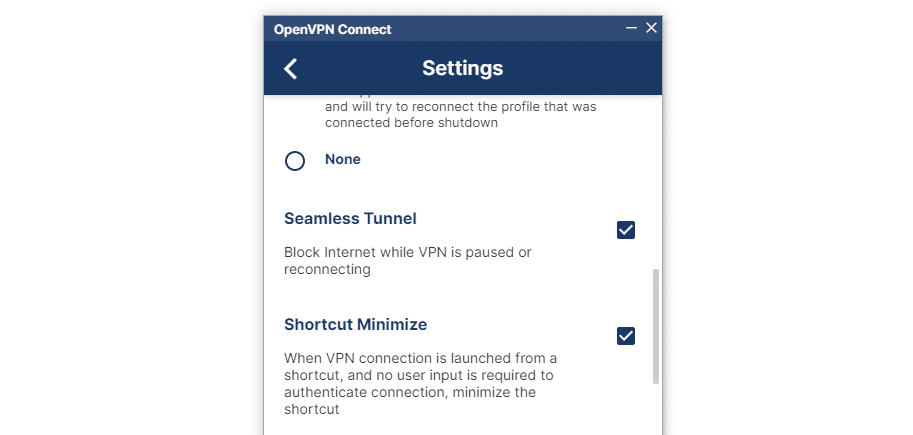The width and height of the screenshot is (913, 435).
Task: Click "When VPN connection is launched" description
Action: (420, 358)
